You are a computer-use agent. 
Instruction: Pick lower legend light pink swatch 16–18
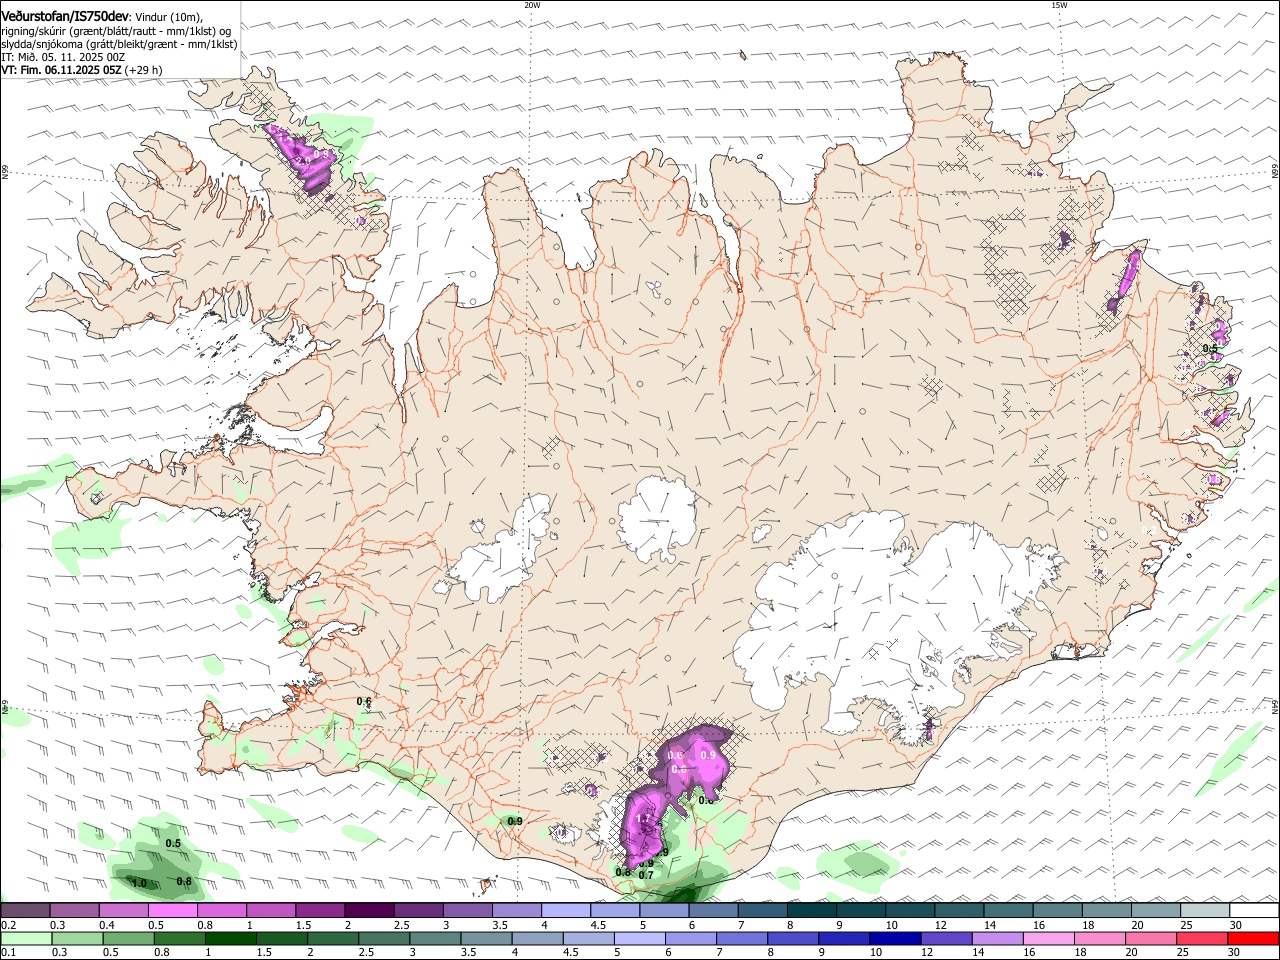(1051, 938)
